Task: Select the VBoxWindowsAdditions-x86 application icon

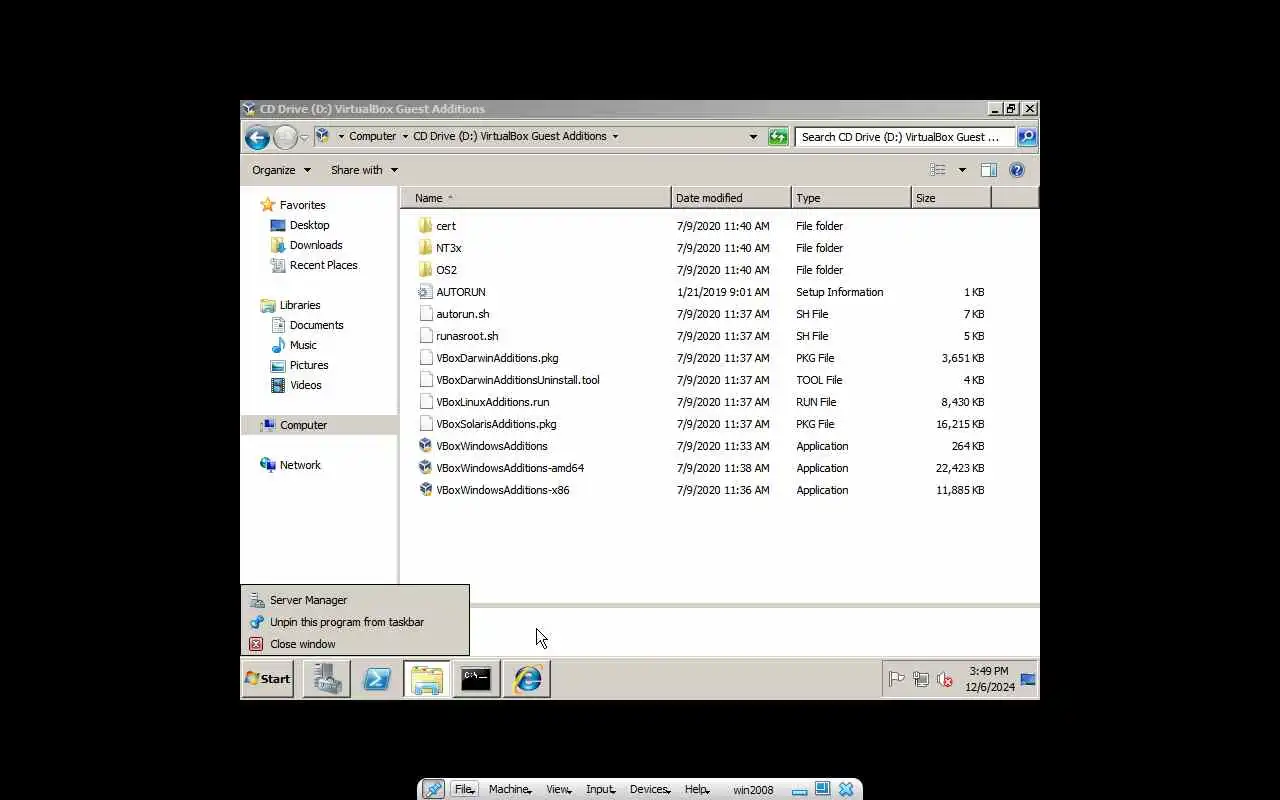Action: pyautogui.click(x=425, y=490)
